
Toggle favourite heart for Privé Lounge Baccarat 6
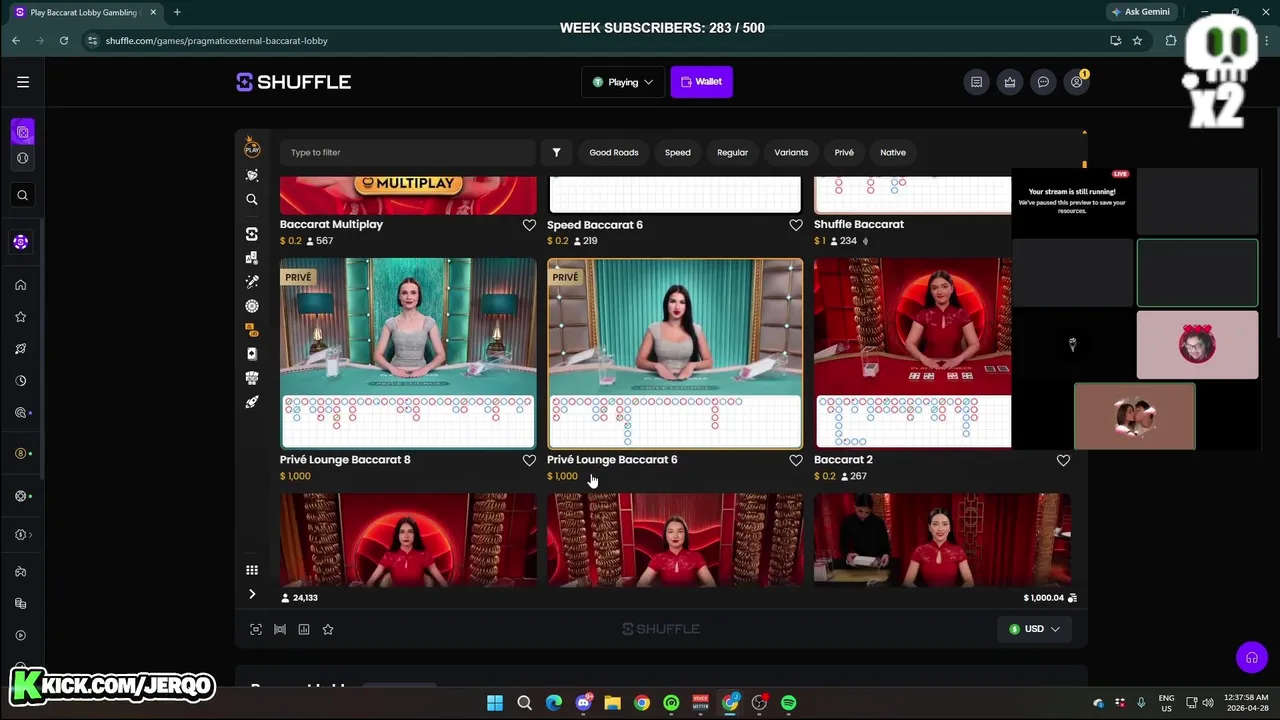coord(796,460)
